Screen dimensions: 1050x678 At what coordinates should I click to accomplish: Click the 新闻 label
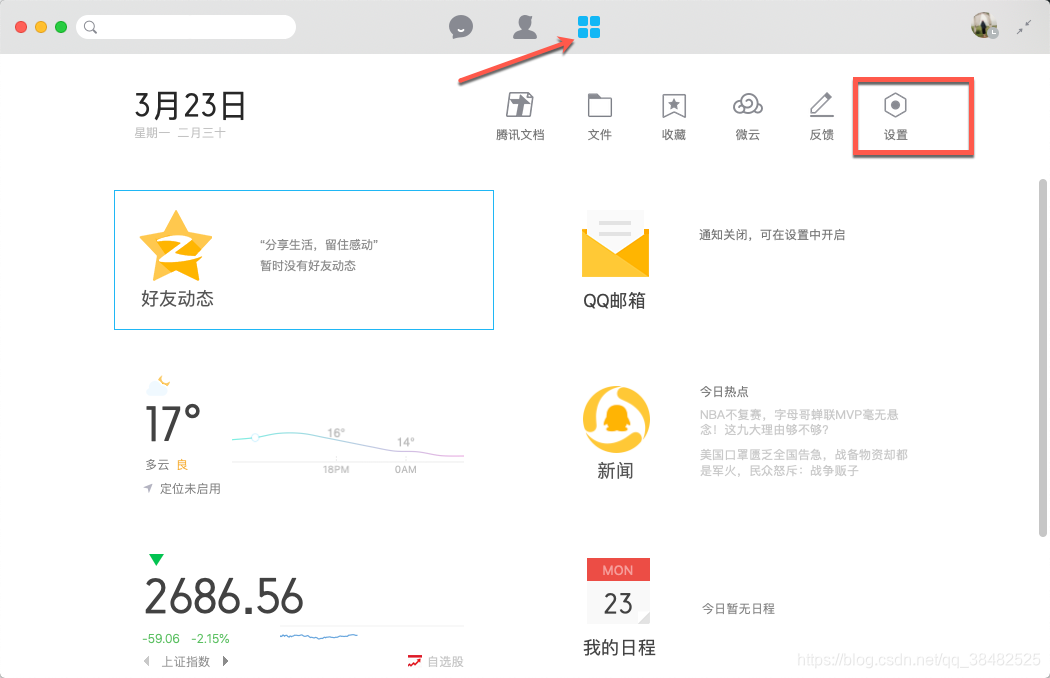click(x=615, y=471)
